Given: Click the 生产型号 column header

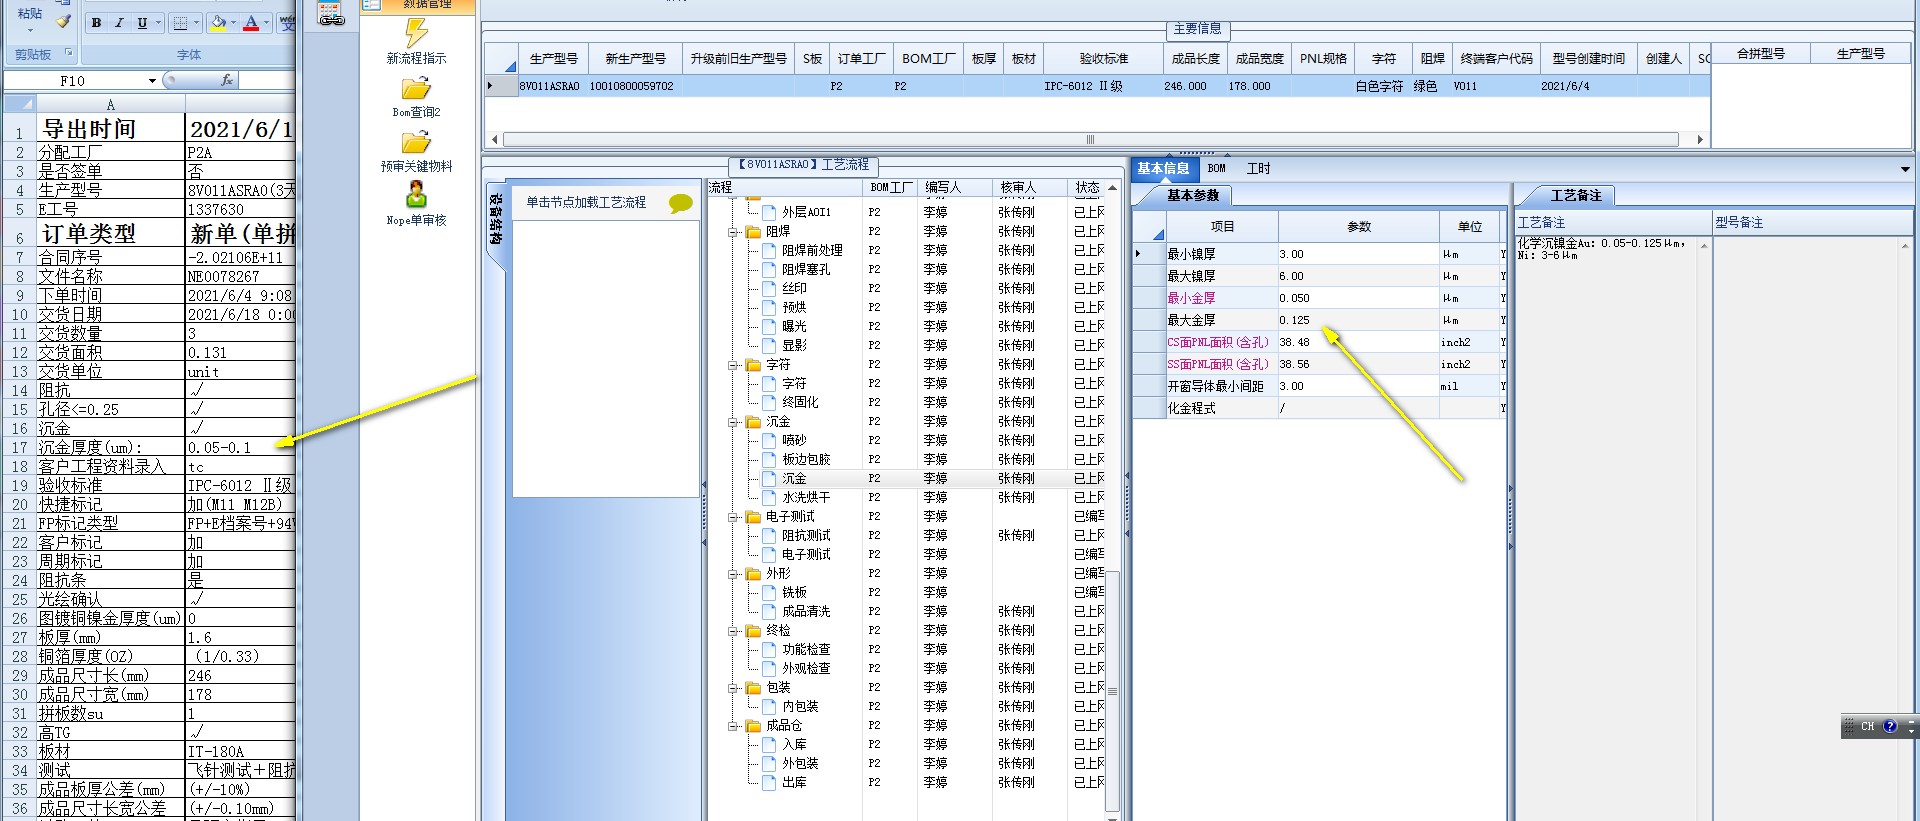Looking at the screenshot, I should pyautogui.click(x=553, y=59).
